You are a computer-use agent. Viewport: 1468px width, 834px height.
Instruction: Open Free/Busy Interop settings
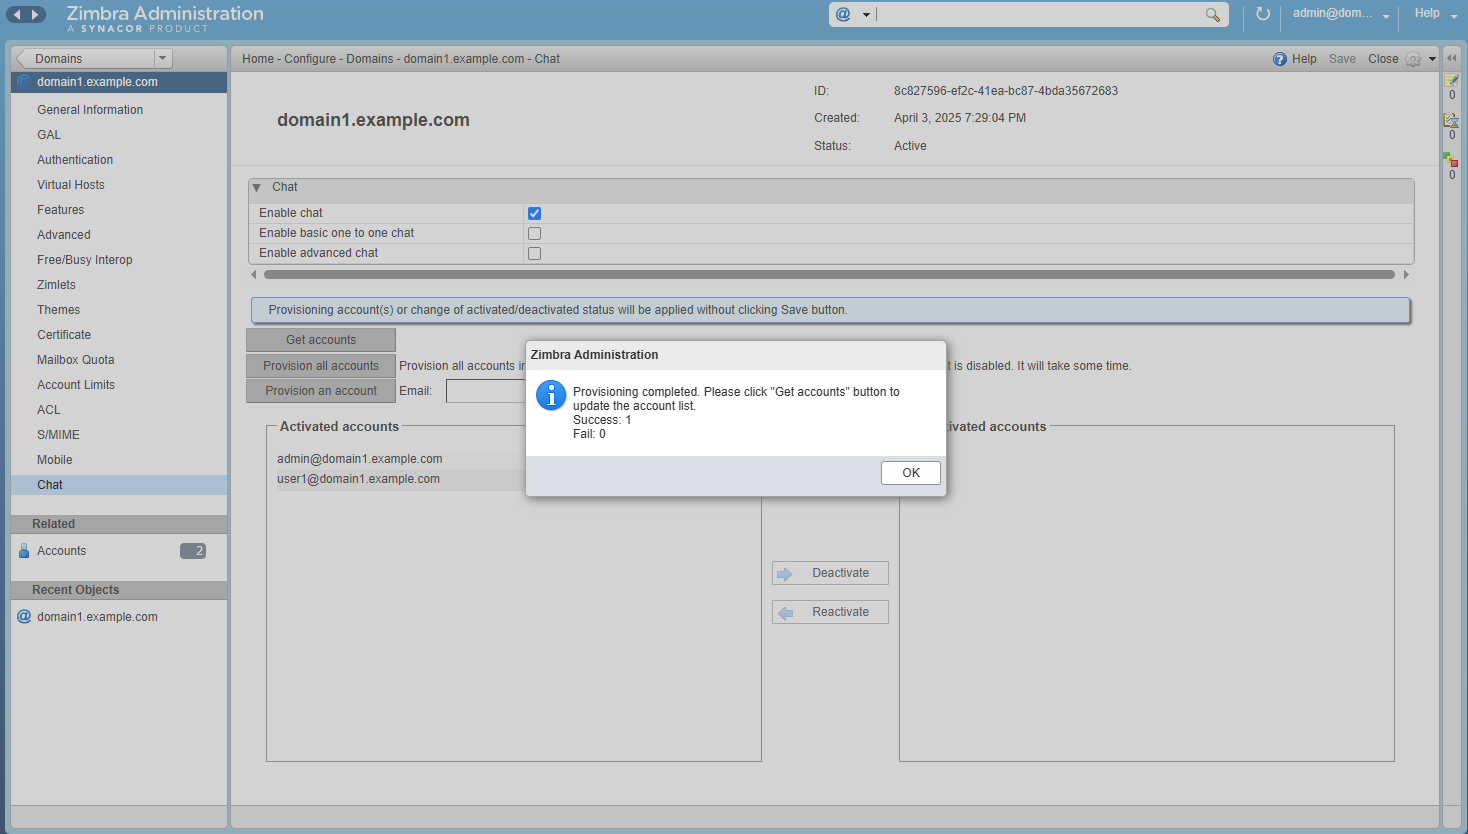click(x=85, y=260)
